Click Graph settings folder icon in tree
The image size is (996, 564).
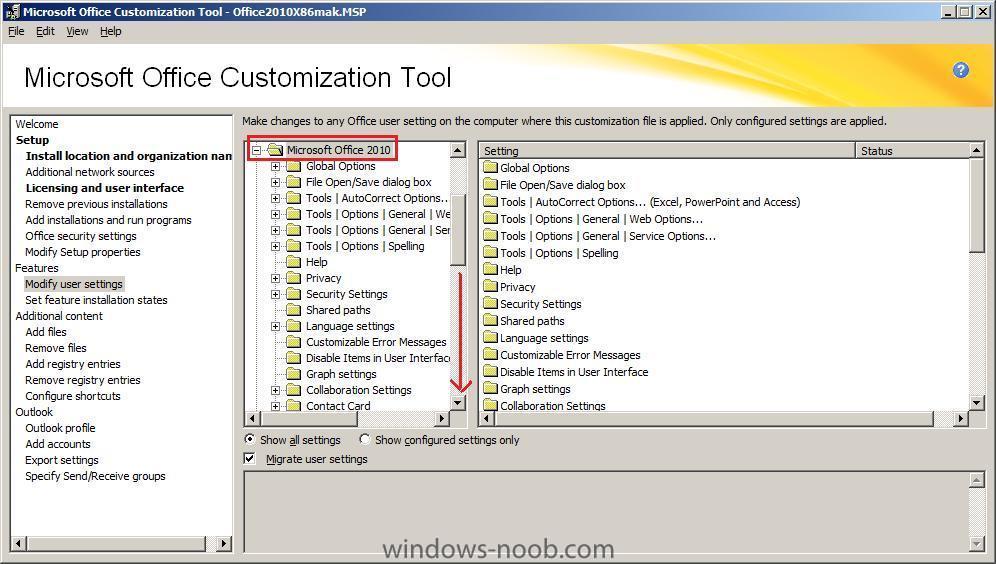[293, 374]
